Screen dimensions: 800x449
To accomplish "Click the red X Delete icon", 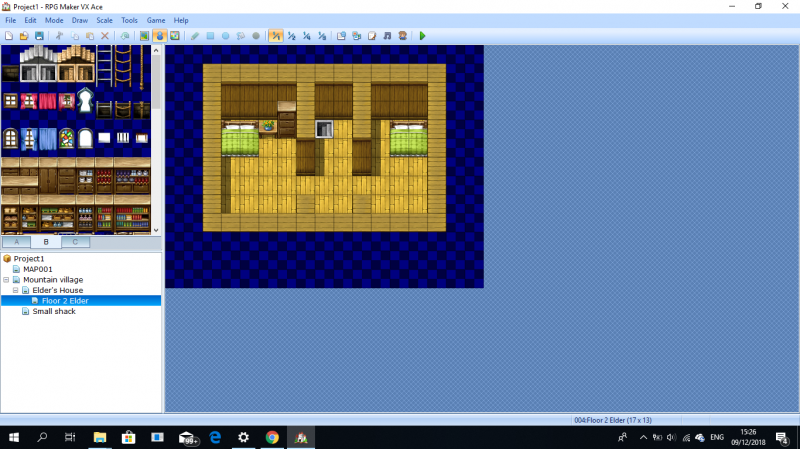I will tap(105, 36).
